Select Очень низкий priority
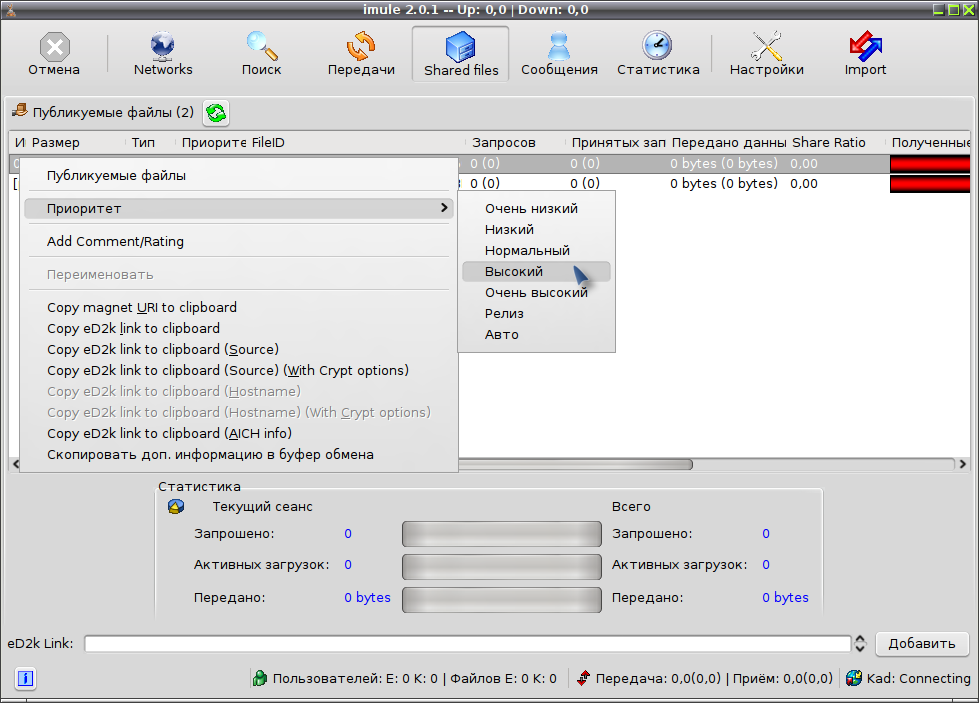 pyautogui.click(x=536, y=209)
